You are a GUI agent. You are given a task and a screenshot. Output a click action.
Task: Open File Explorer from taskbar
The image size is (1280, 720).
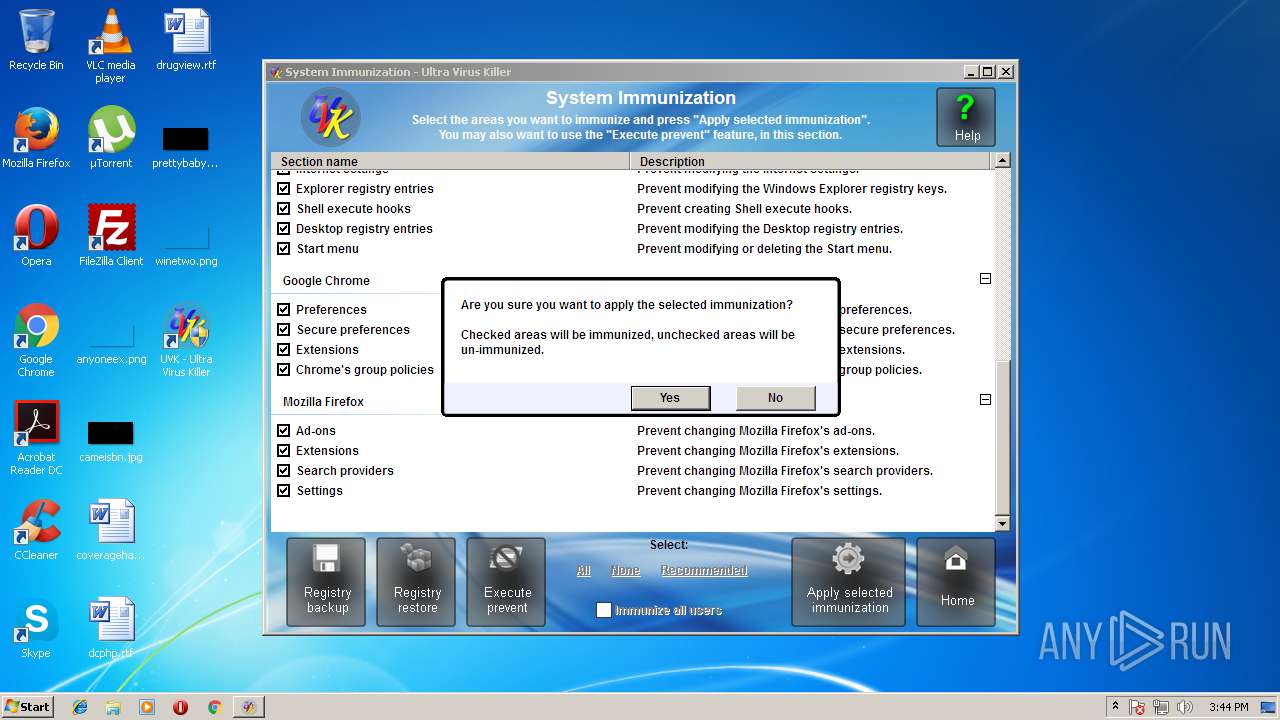tap(113, 707)
